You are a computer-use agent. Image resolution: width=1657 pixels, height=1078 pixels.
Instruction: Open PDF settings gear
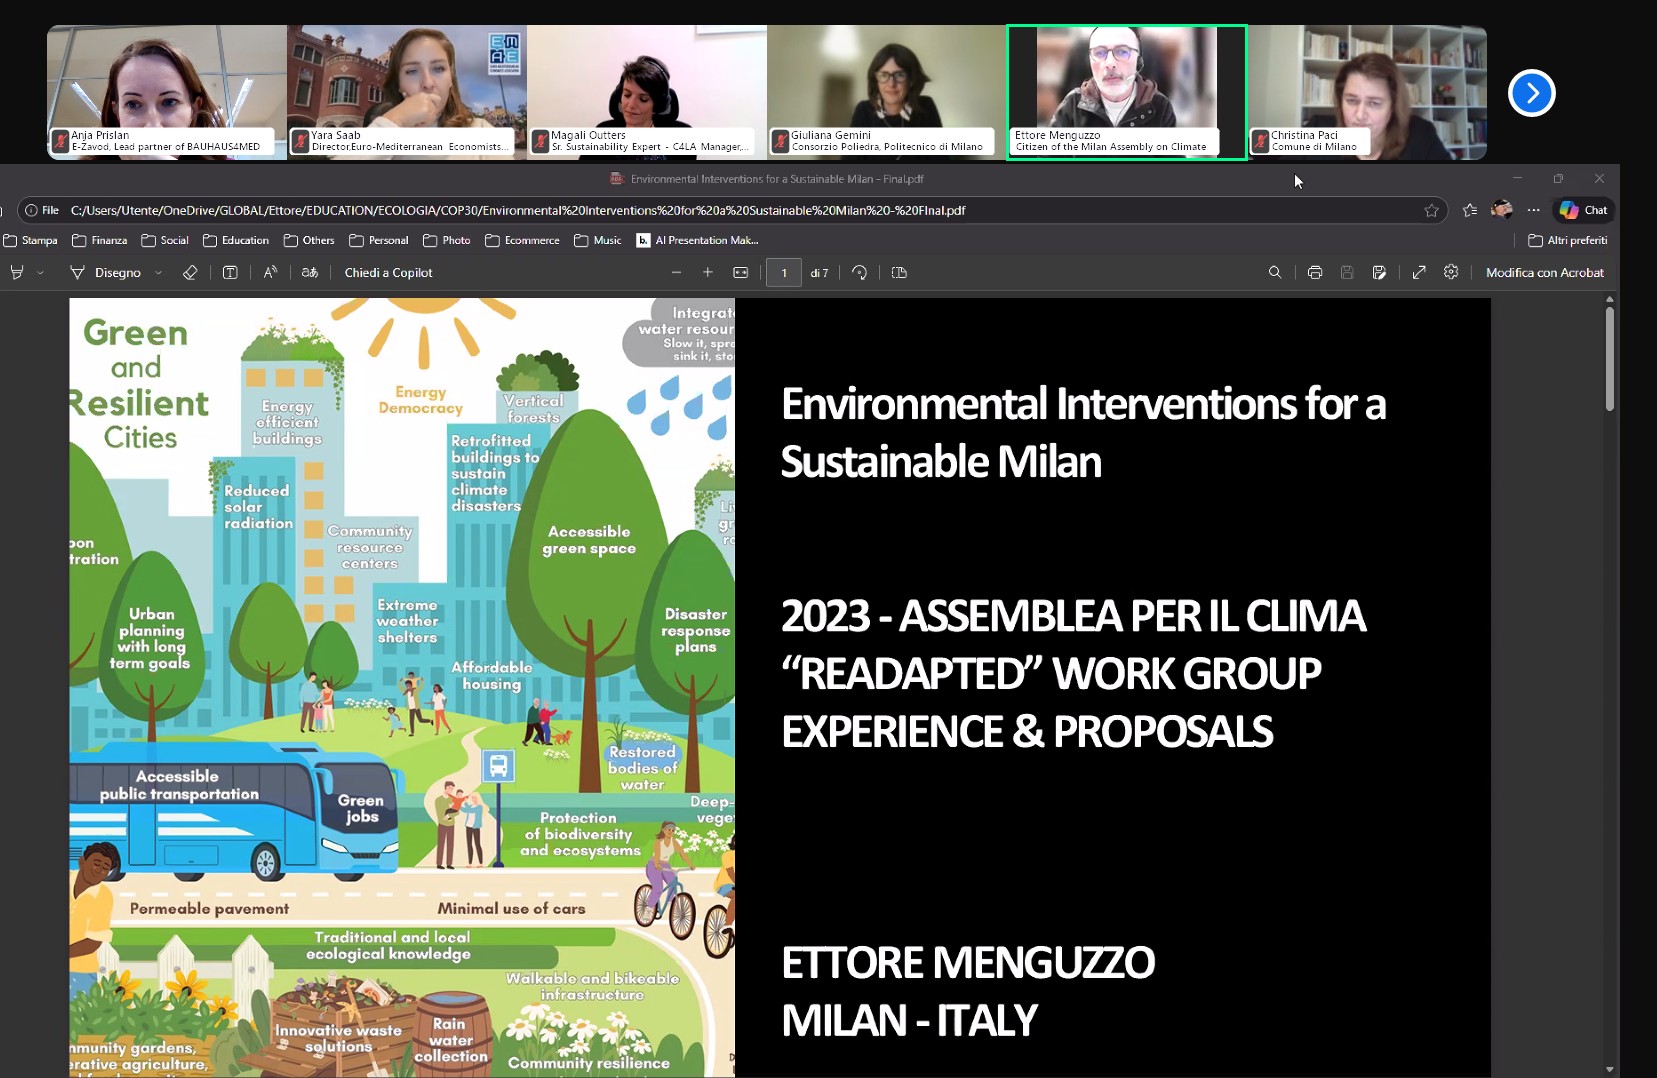[x=1451, y=273]
